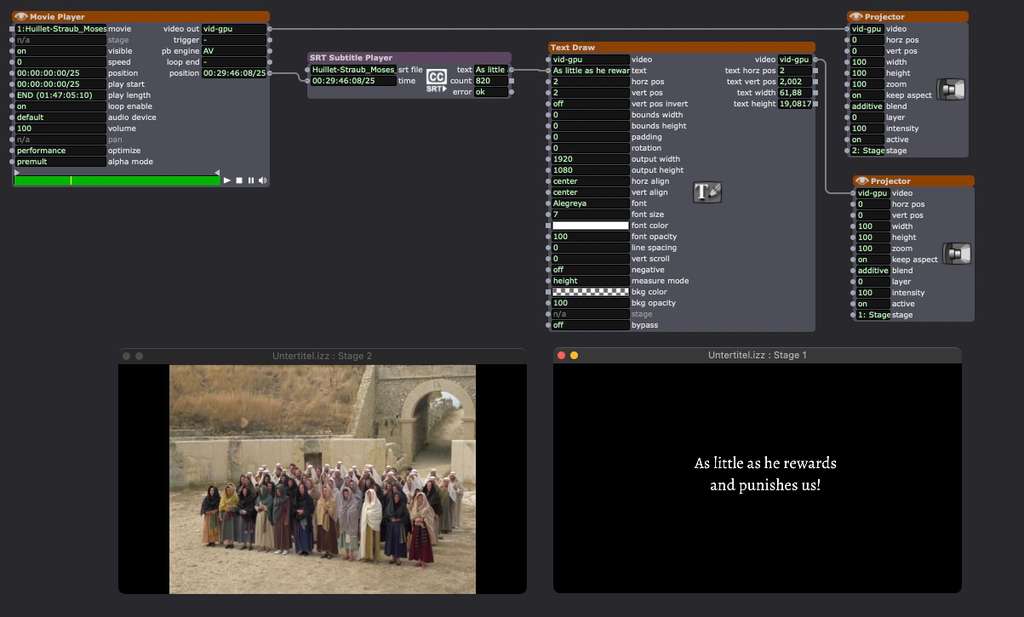Toggle Text Draw negative off value
Viewport: 1024px width, 617px height.
pos(590,270)
